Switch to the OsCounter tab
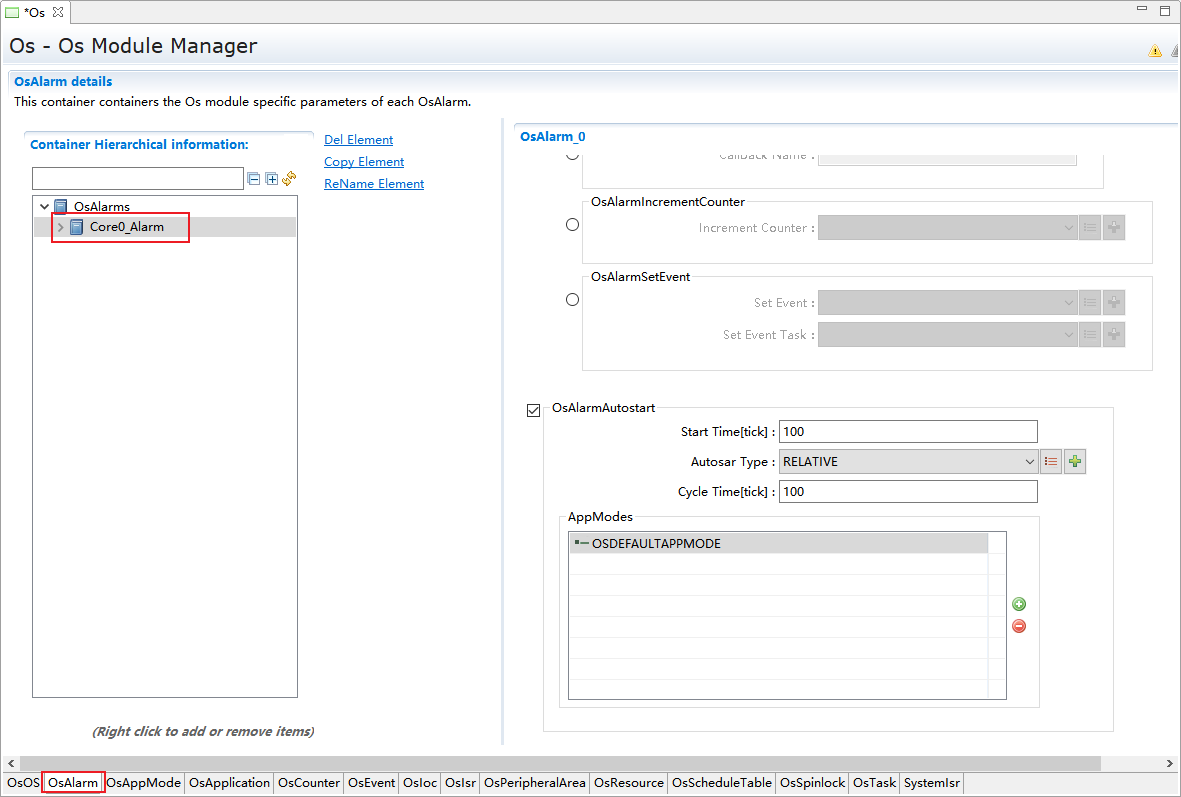Viewport: 1181px width, 797px height. (309, 783)
